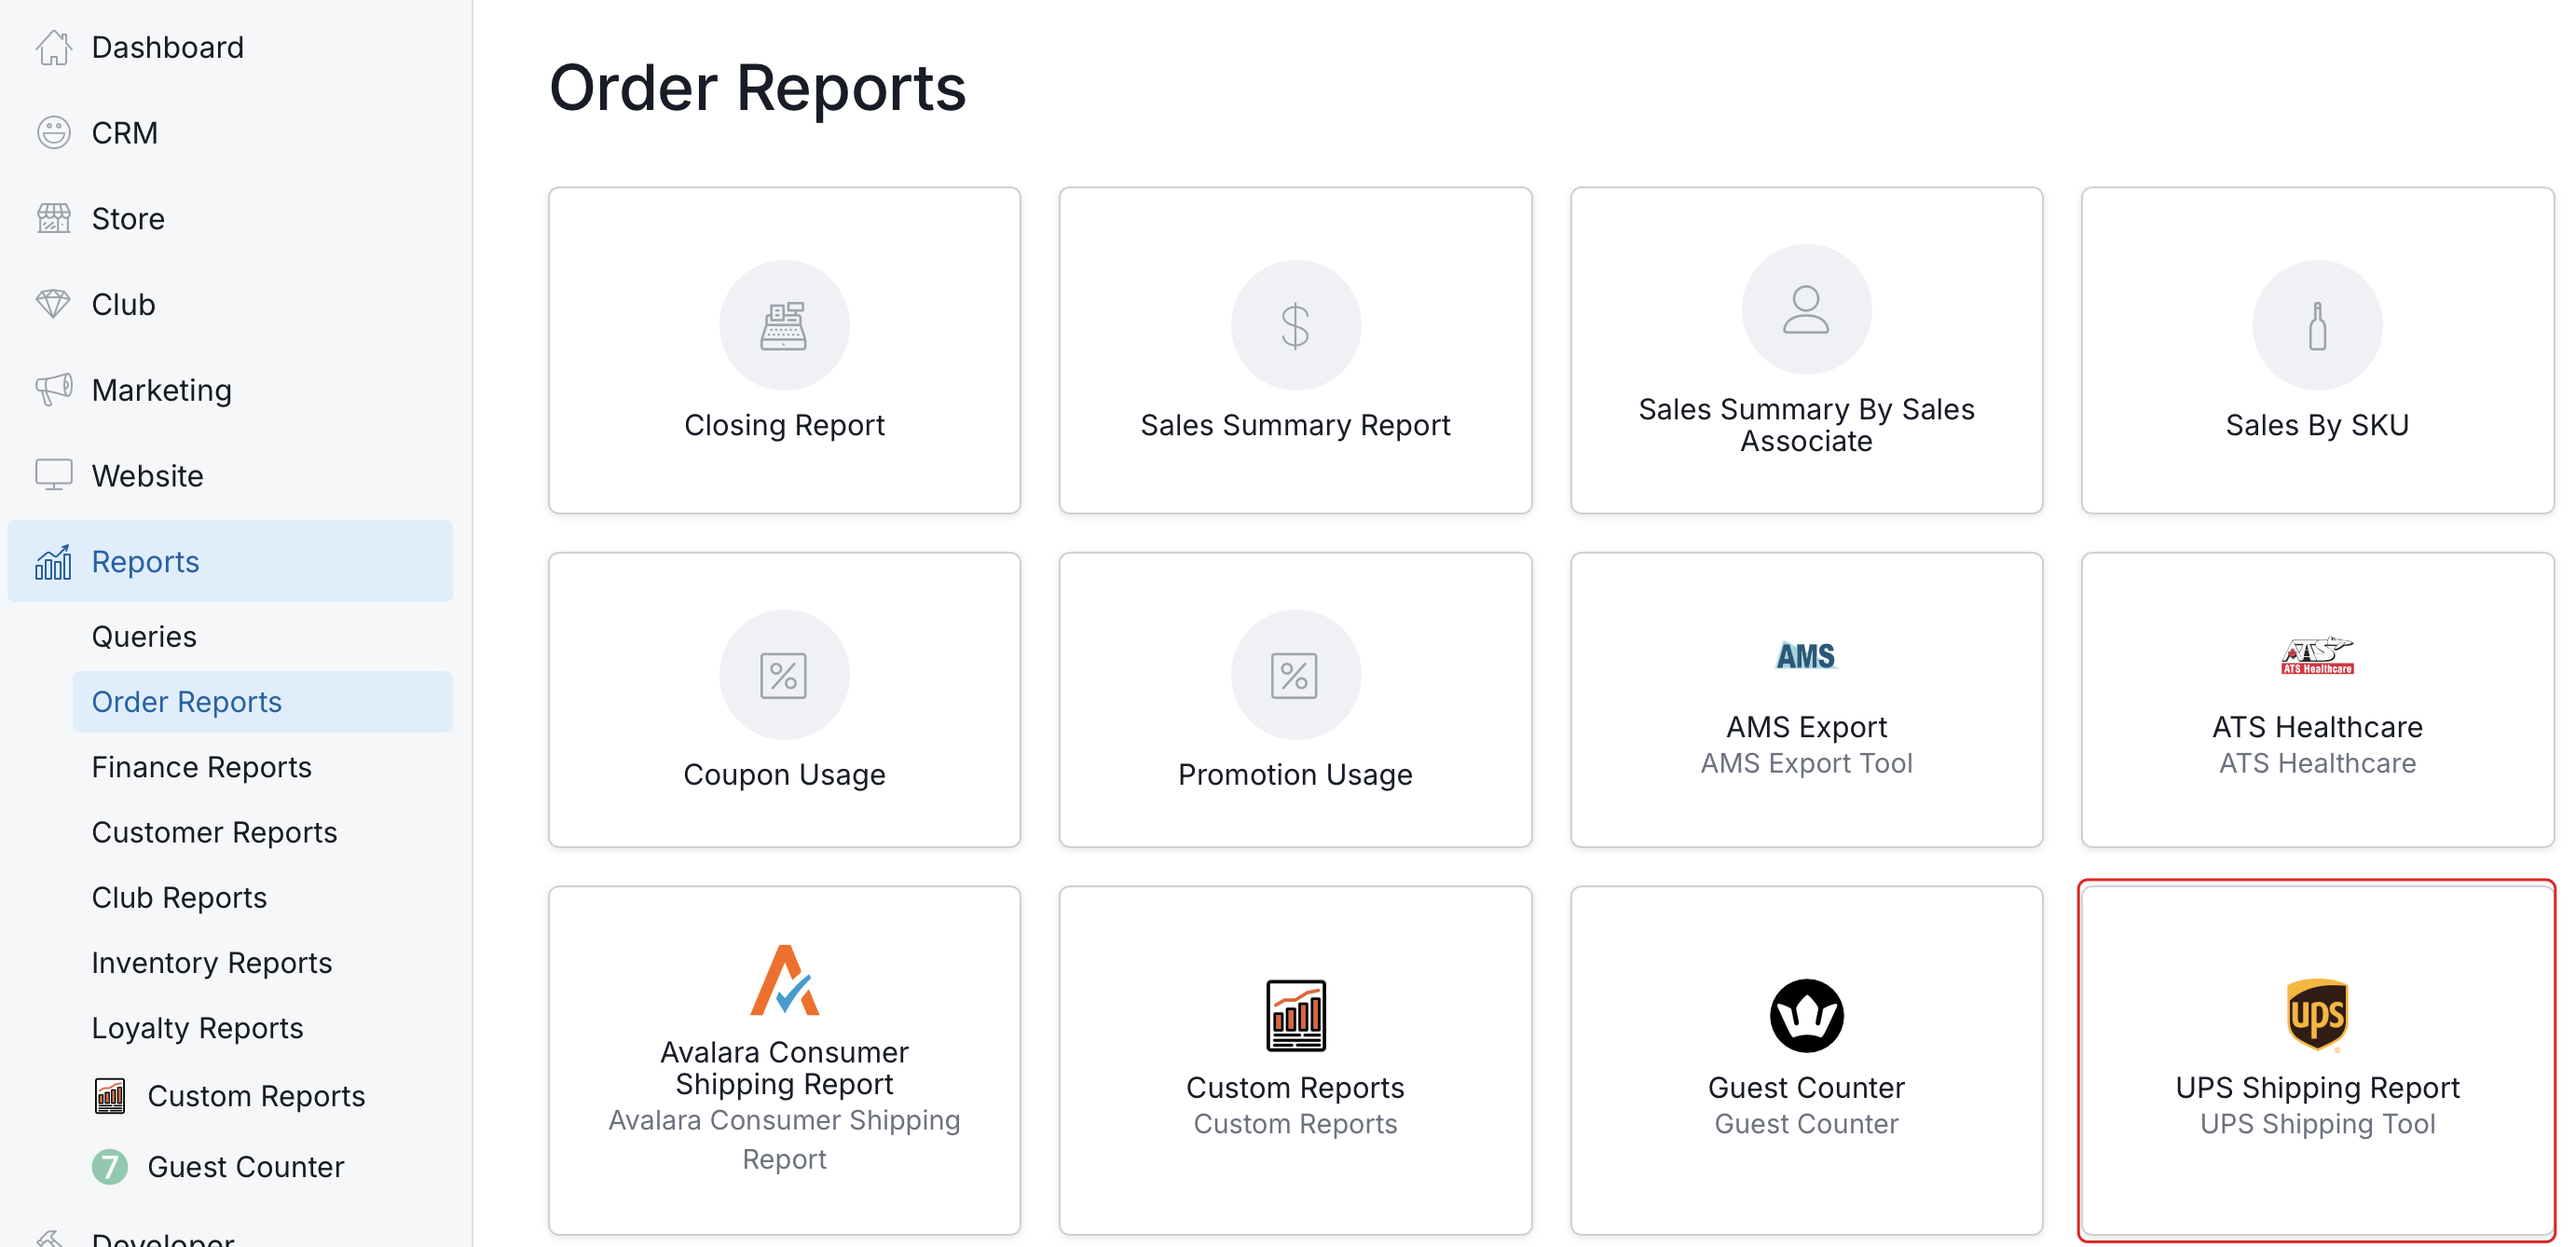
Task: Click the Store shop icon
Action: [53, 218]
